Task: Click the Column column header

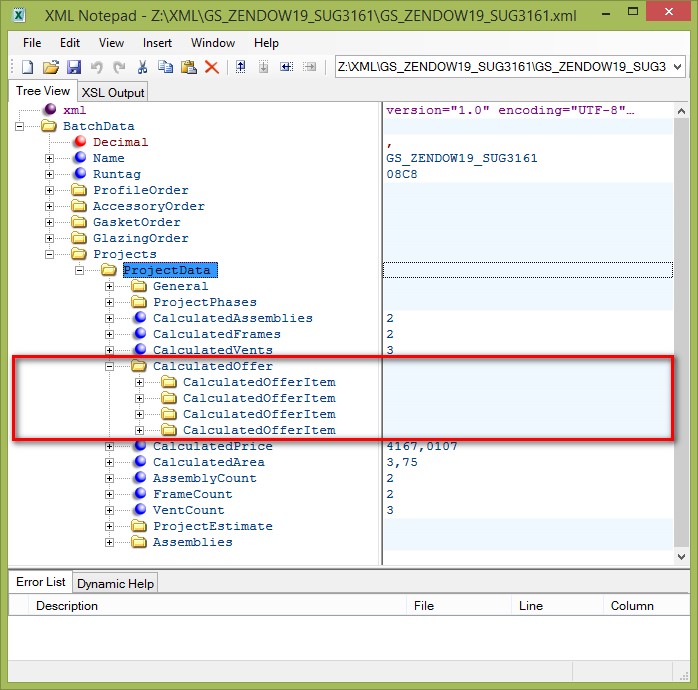Action: tap(646, 605)
